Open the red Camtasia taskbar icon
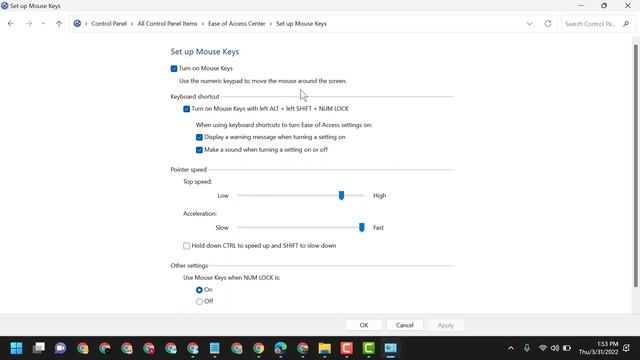Image resolution: width=640 pixels, height=360 pixels. 347,348
